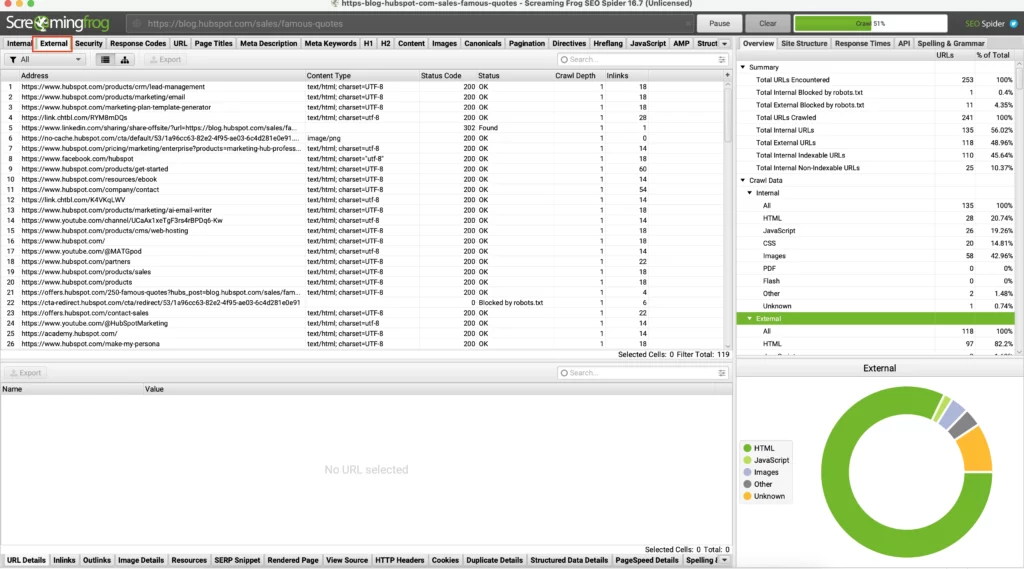Switch to Spelling & Grammar tab

tap(951, 44)
